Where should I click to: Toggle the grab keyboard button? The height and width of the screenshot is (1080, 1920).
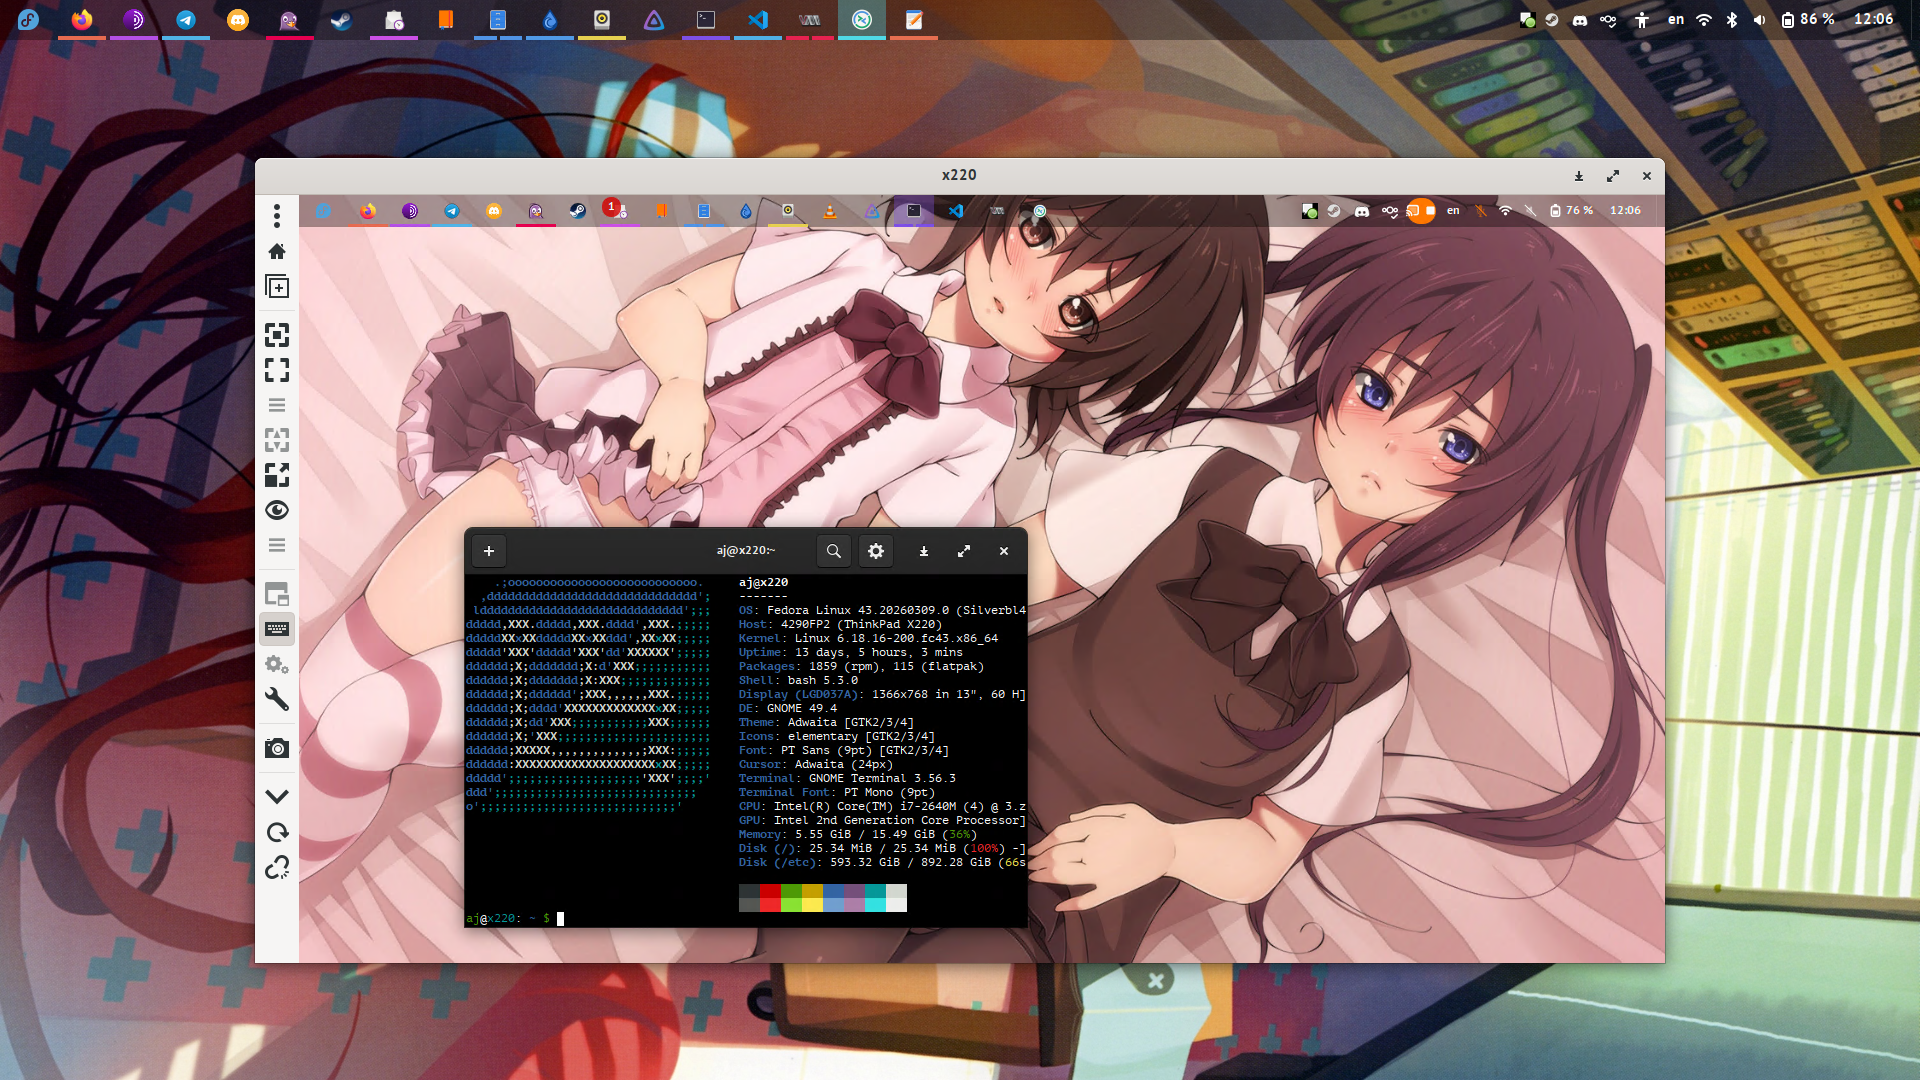pyautogui.click(x=277, y=629)
